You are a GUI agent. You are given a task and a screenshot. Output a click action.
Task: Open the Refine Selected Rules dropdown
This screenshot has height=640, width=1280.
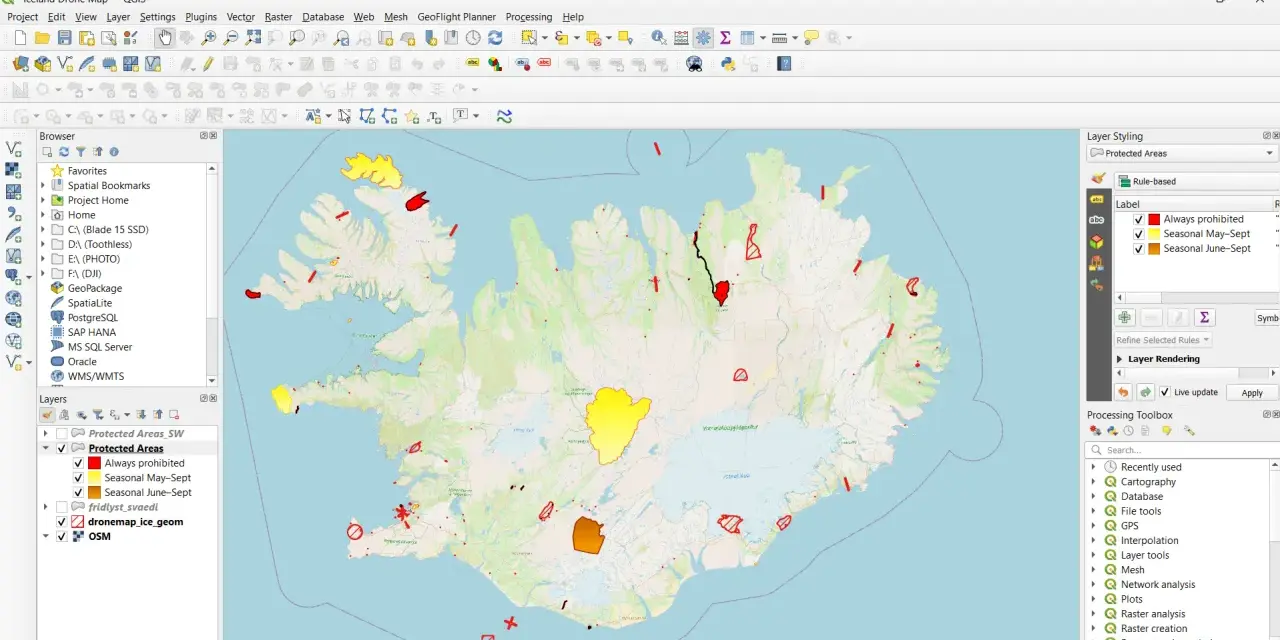pyautogui.click(x=1164, y=340)
